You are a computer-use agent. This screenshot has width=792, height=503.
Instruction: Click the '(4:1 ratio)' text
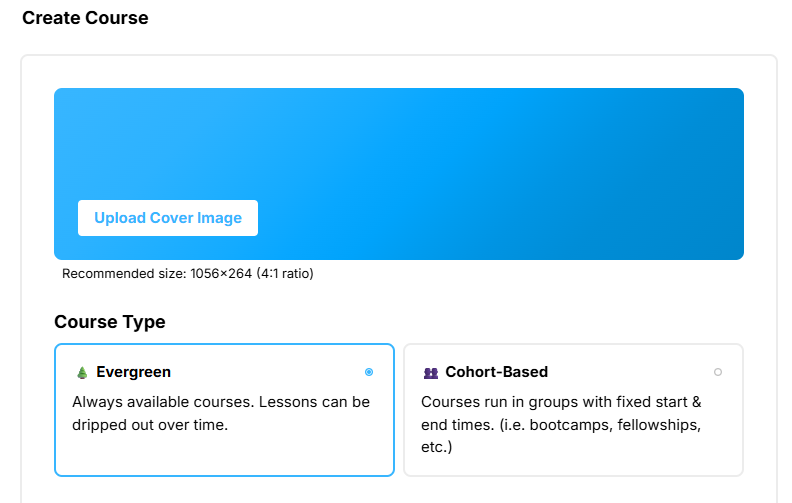[x=285, y=274]
